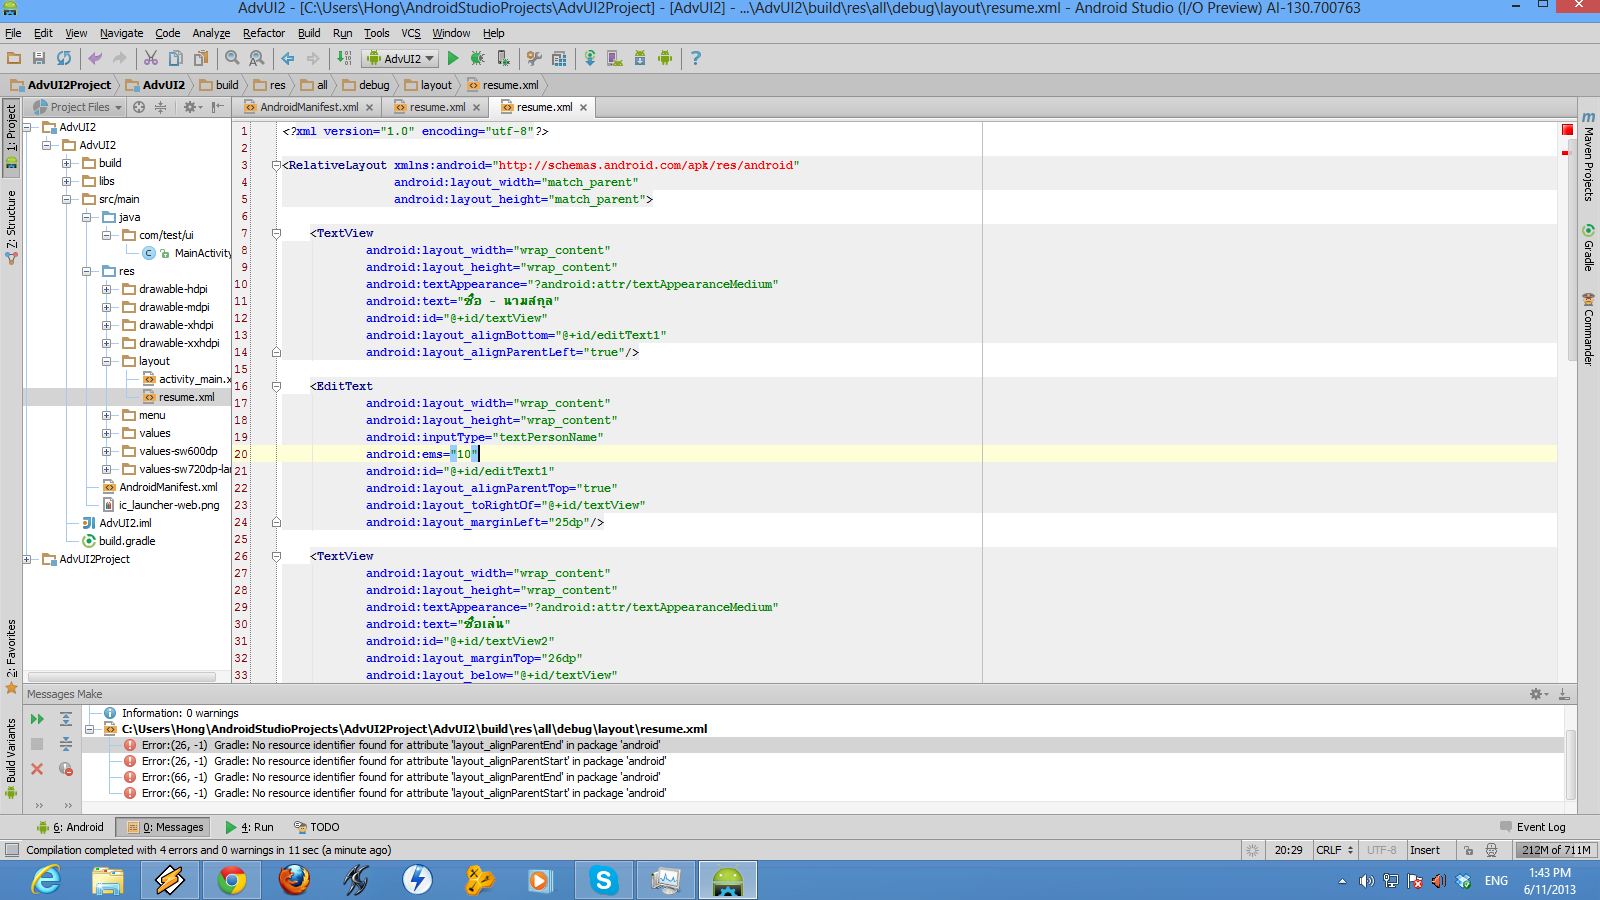Toggle hide warnings filter icon in Messages

(66, 769)
